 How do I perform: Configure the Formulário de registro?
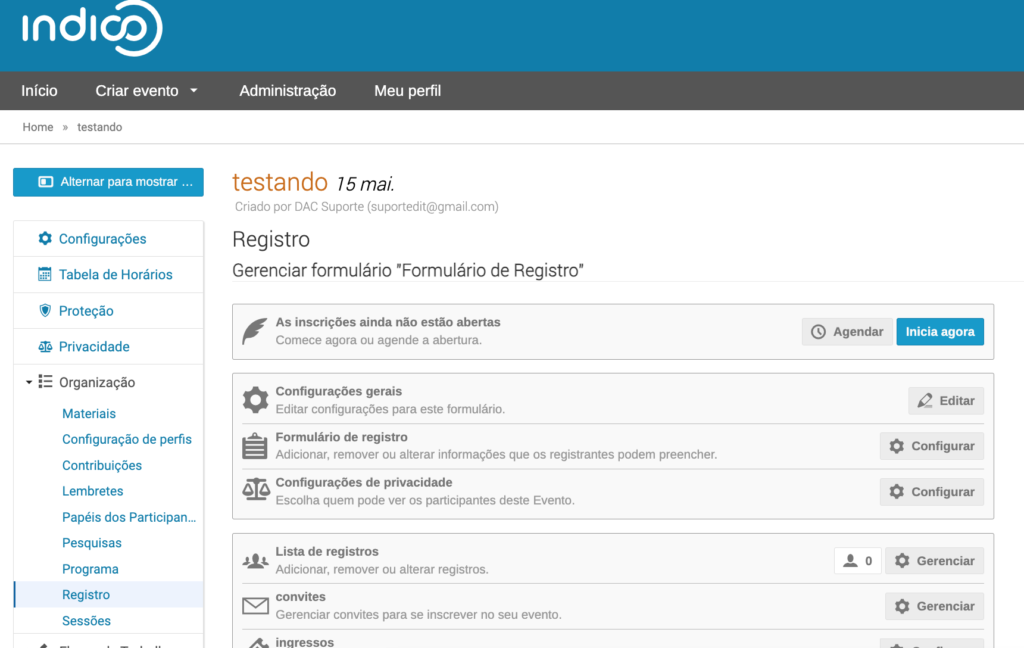[932, 446]
